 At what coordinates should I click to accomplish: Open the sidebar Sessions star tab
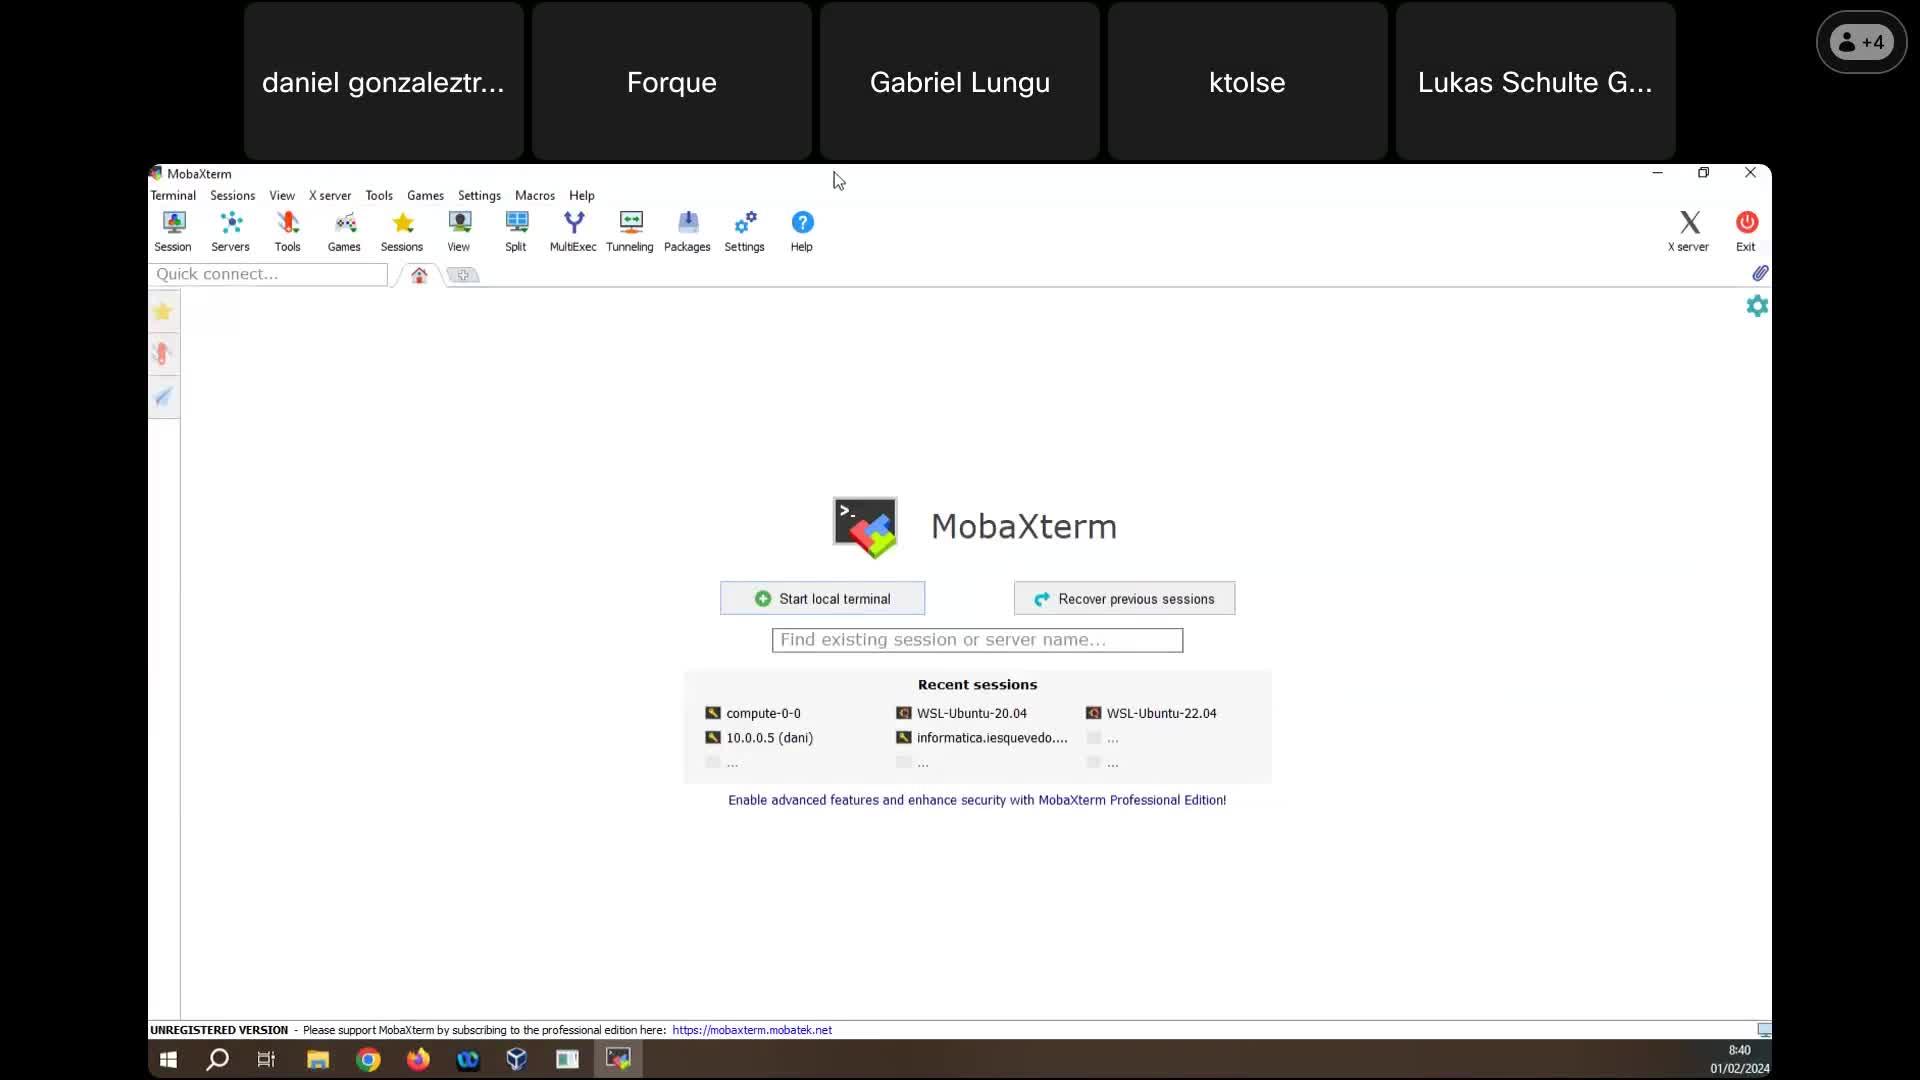163,312
